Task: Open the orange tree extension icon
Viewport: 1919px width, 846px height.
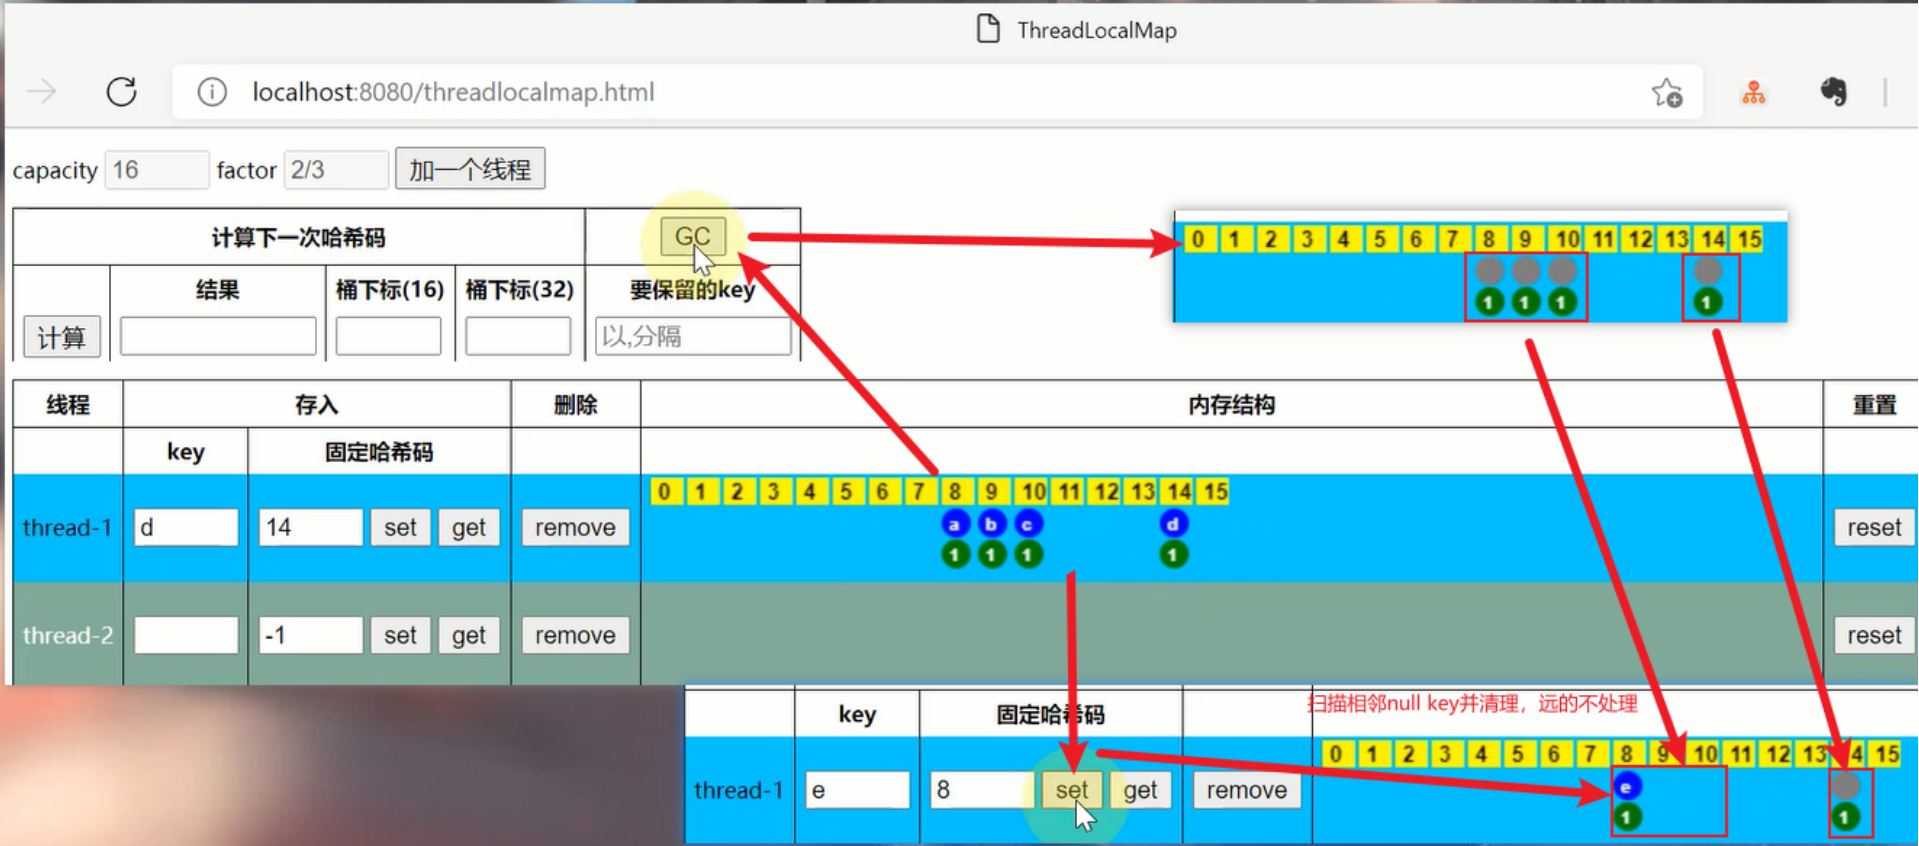Action: [x=1754, y=93]
